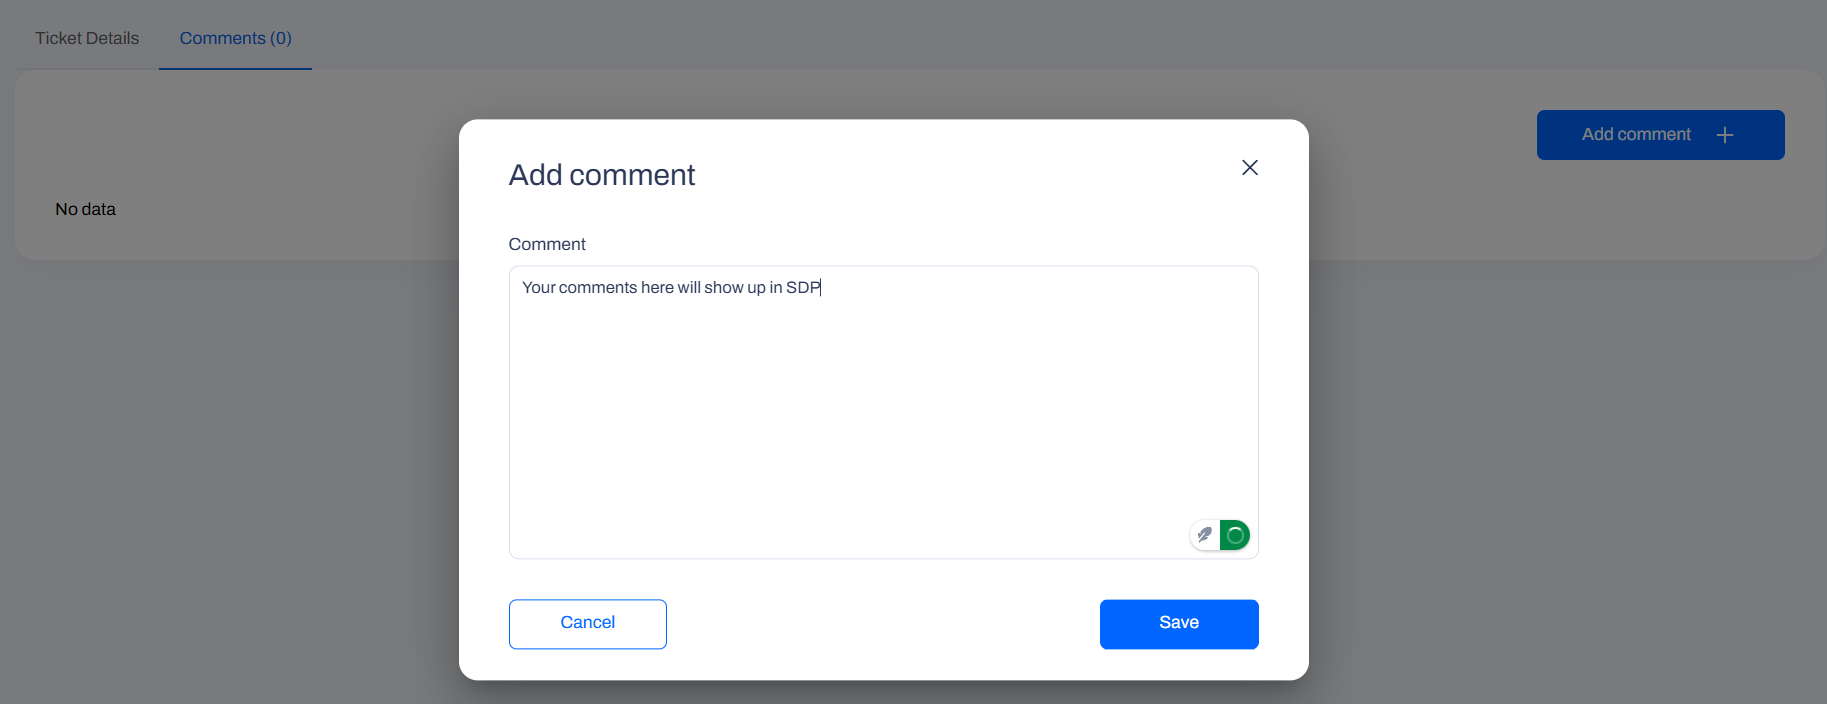
Task: Click the word "will" in the comment
Action: click(689, 288)
